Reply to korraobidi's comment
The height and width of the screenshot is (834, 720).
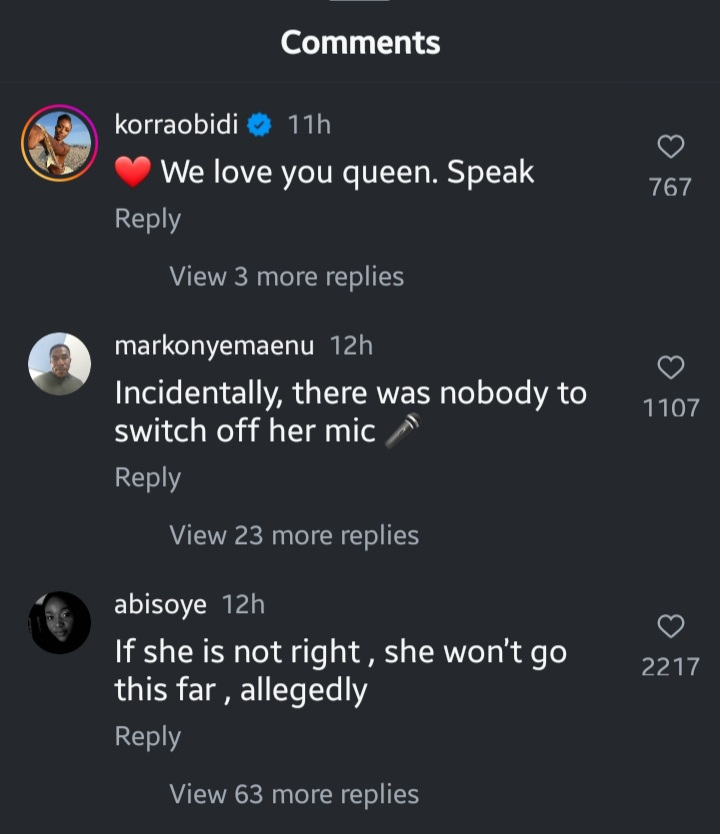pos(147,219)
